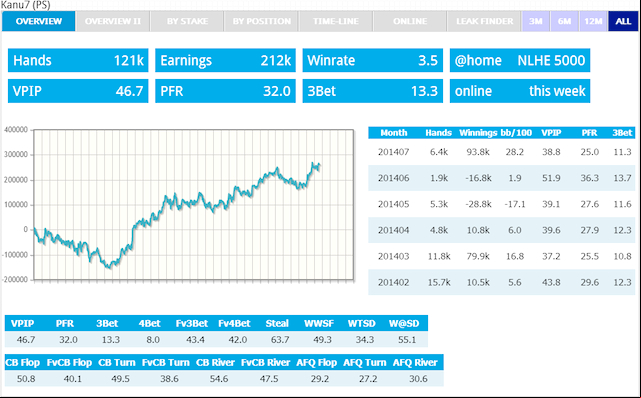Select the BY POSITION tab
Viewport: 641px width, 398px height.
pyautogui.click(x=262, y=21)
